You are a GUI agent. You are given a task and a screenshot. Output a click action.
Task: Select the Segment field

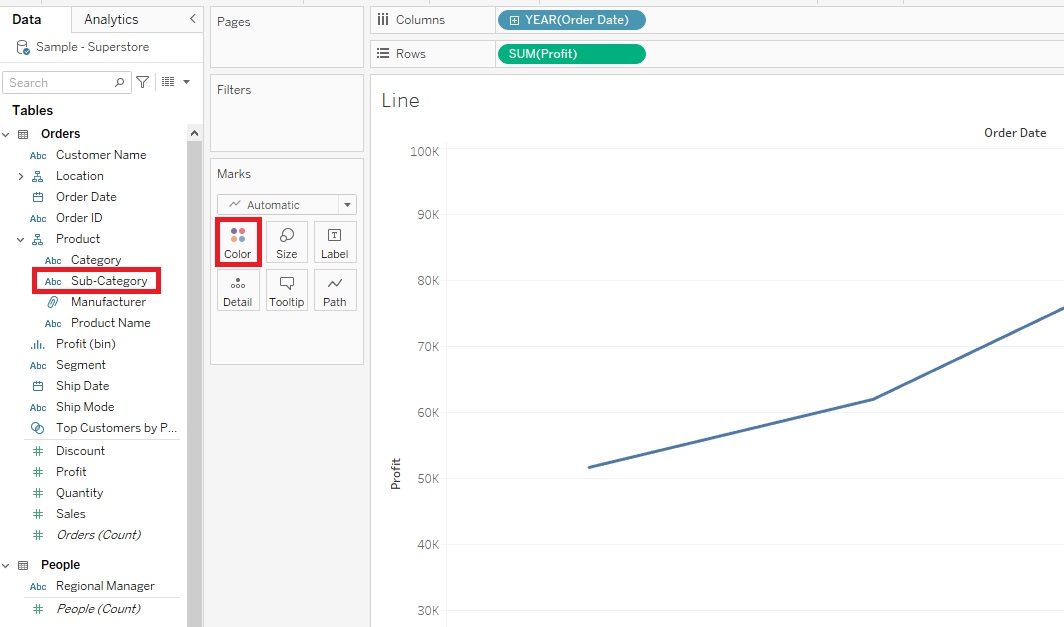(x=81, y=365)
